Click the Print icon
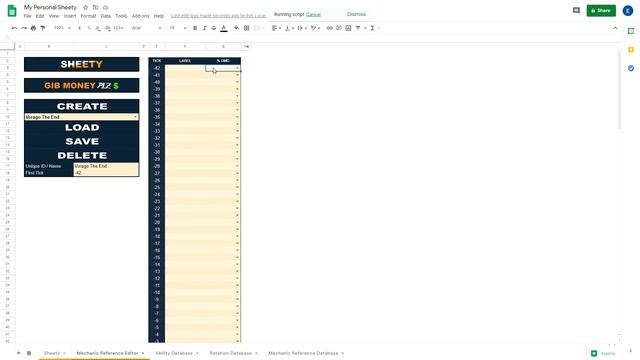The width and height of the screenshot is (640, 360). [x=33, y=28]
